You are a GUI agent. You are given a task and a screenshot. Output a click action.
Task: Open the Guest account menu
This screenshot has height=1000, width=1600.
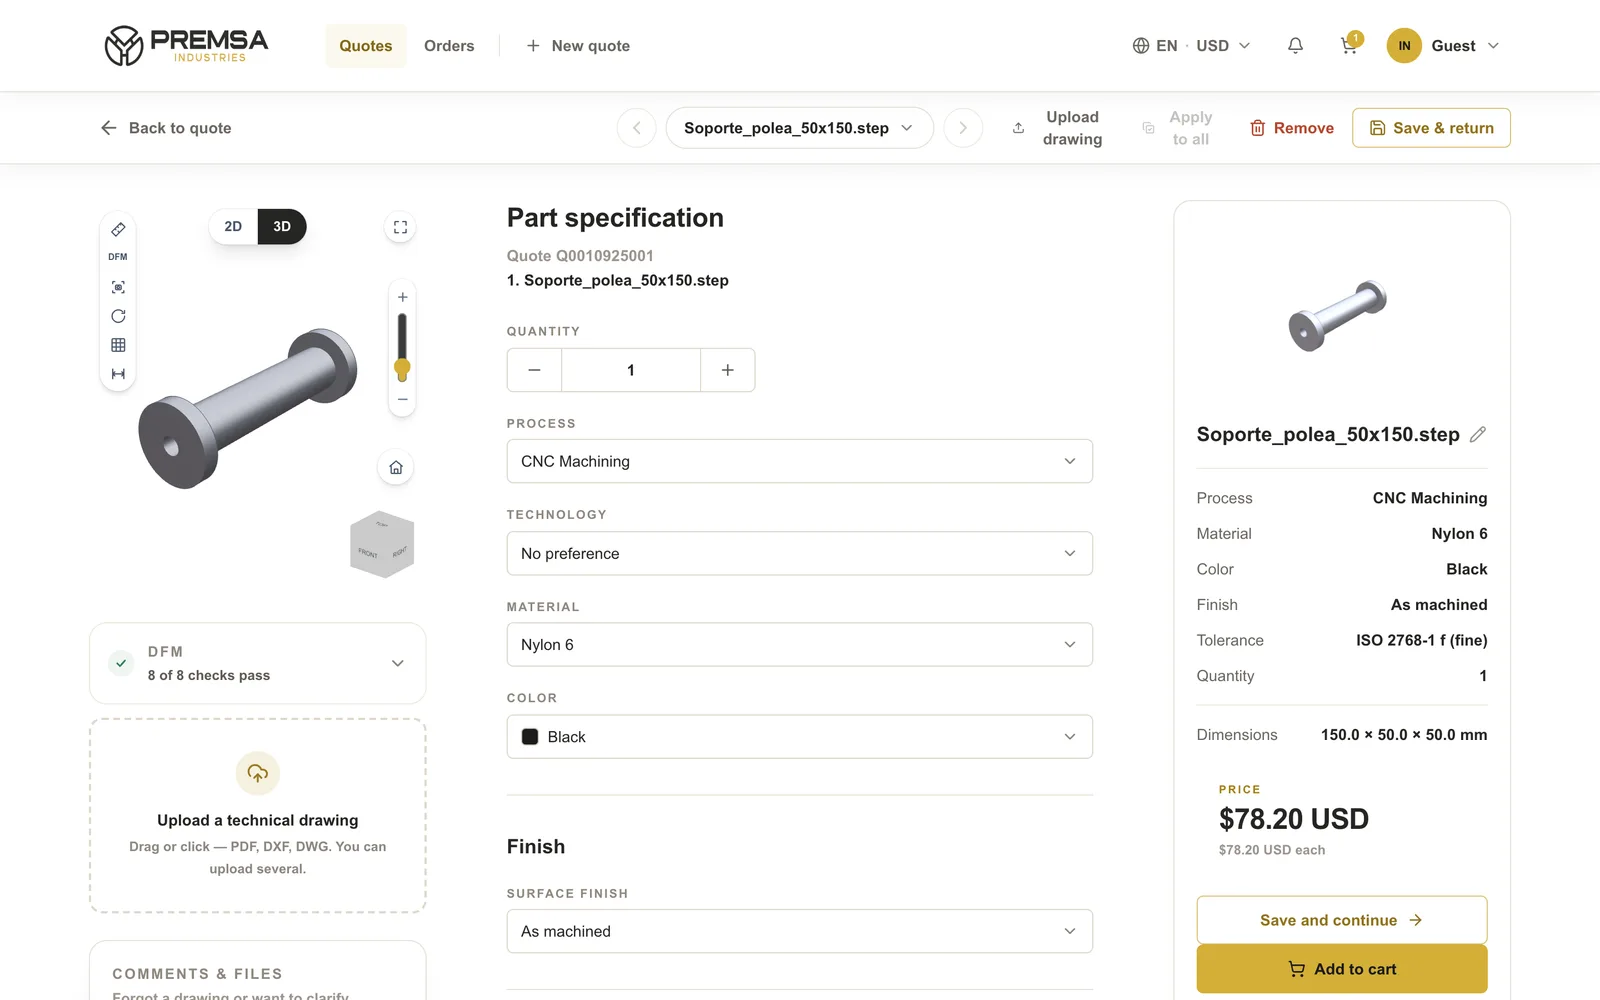[1443, 46]
